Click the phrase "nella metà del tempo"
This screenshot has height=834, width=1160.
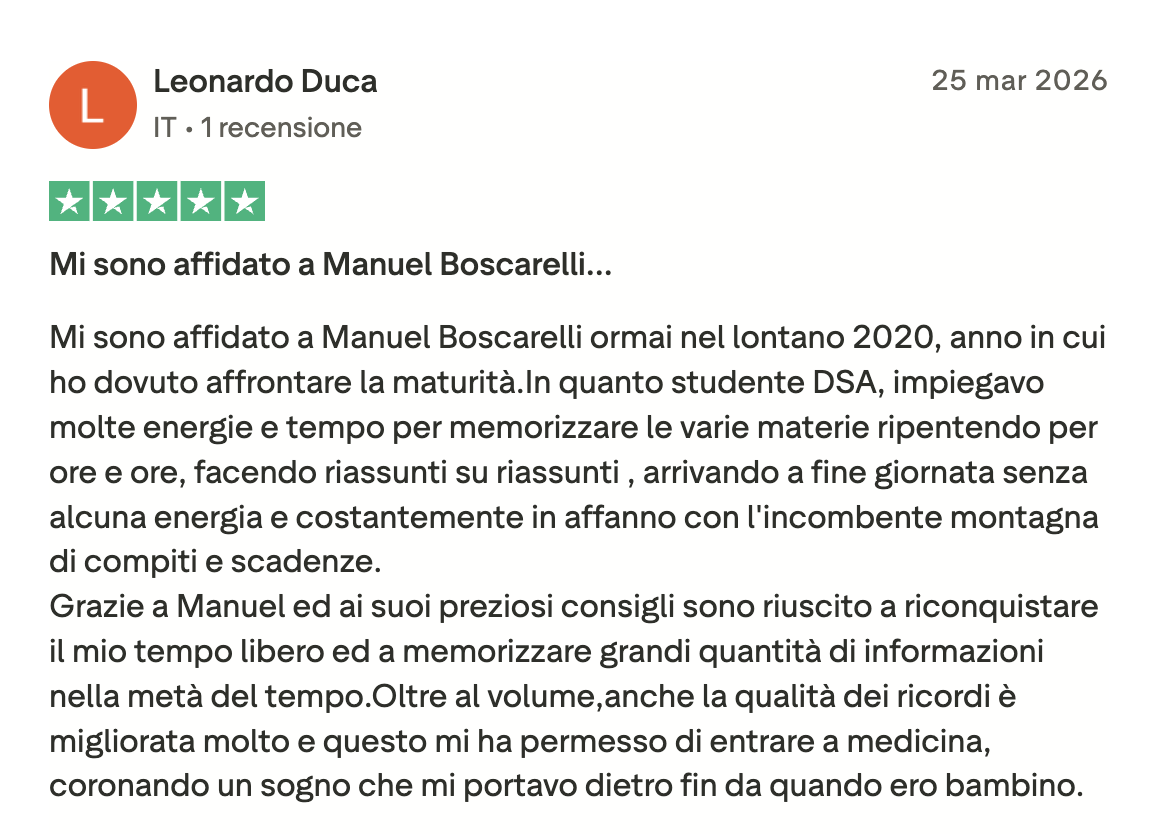[x=208, y=696]
